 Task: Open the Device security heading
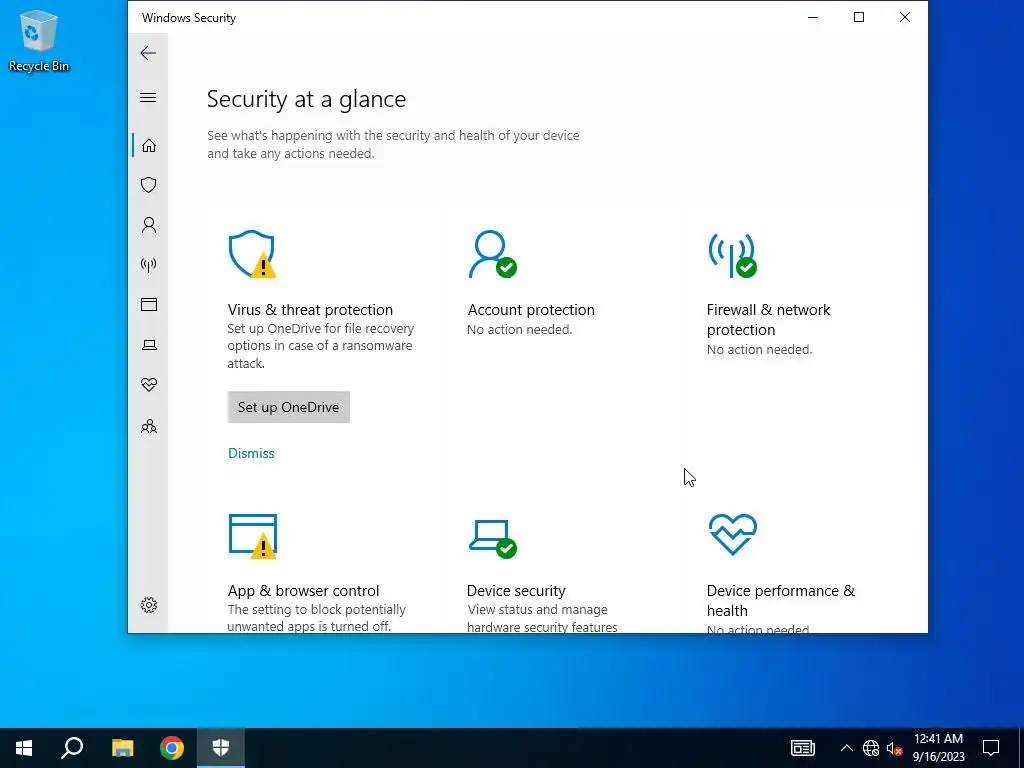[x=516, y=590]
